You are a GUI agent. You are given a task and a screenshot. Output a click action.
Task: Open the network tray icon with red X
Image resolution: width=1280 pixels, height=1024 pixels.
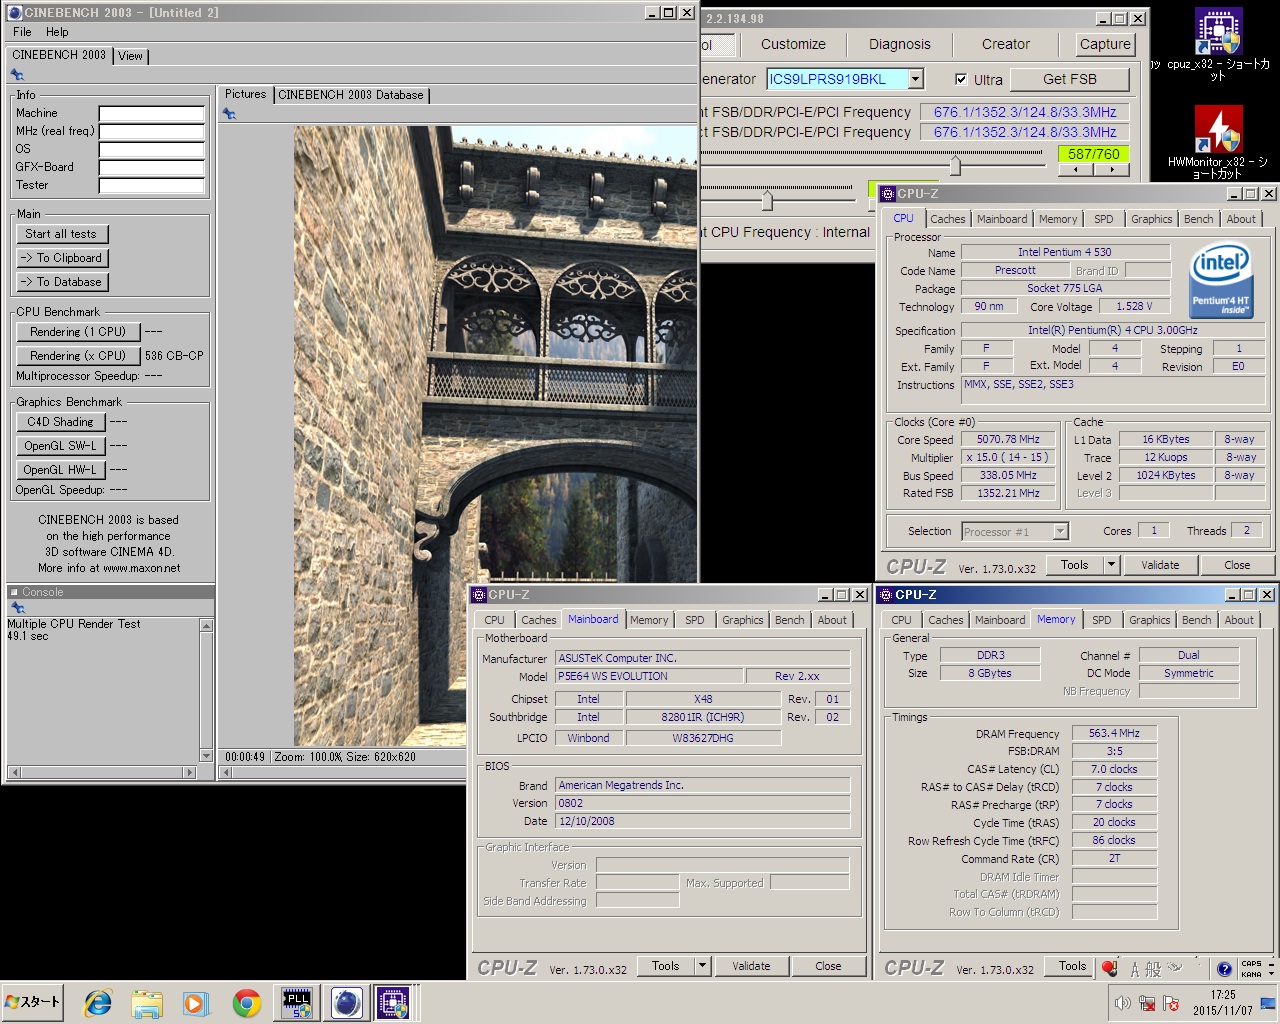tap(1147, 1003)
